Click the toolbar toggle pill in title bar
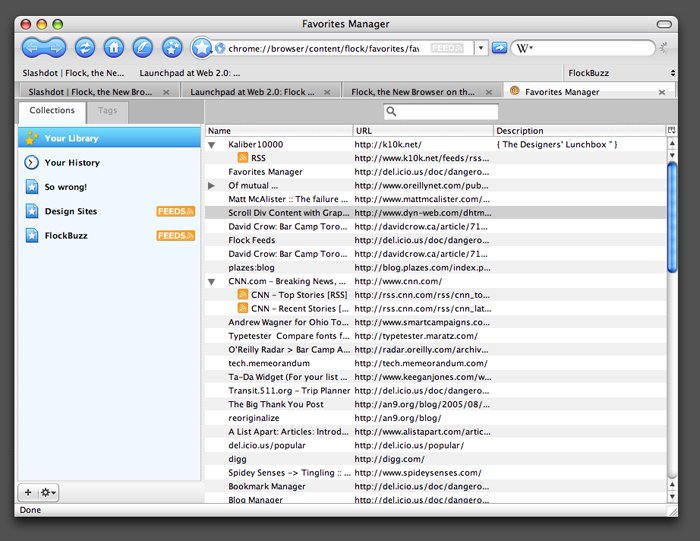 pos(664,24)
